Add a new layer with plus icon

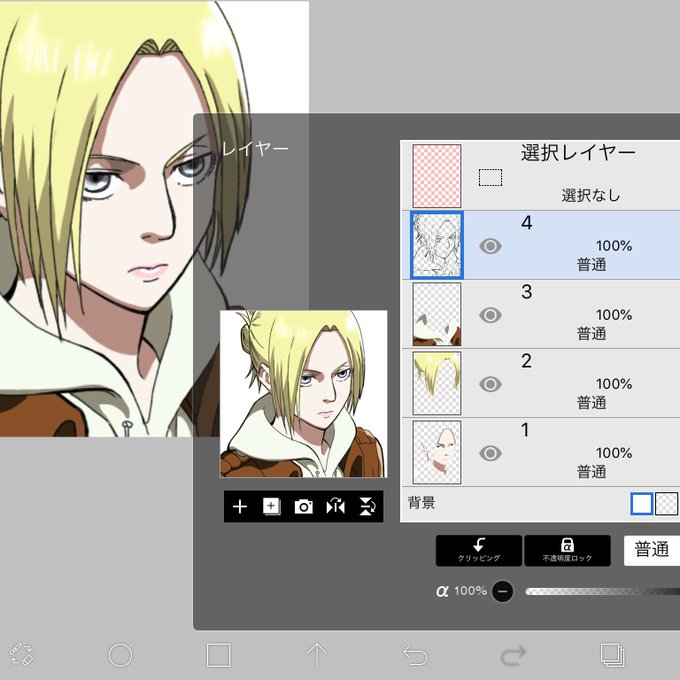coord(240,506)
